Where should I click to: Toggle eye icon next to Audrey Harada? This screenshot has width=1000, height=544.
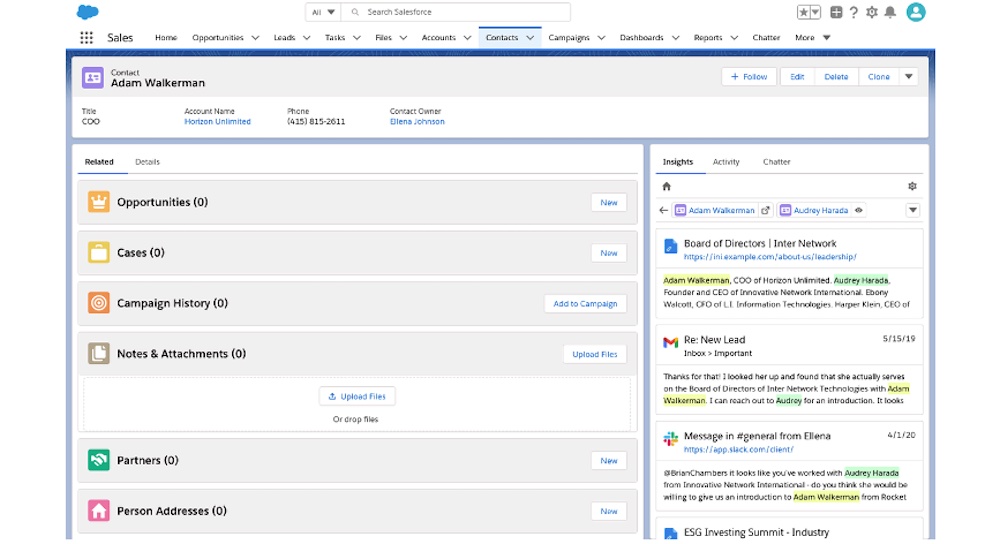click(859, 211)
